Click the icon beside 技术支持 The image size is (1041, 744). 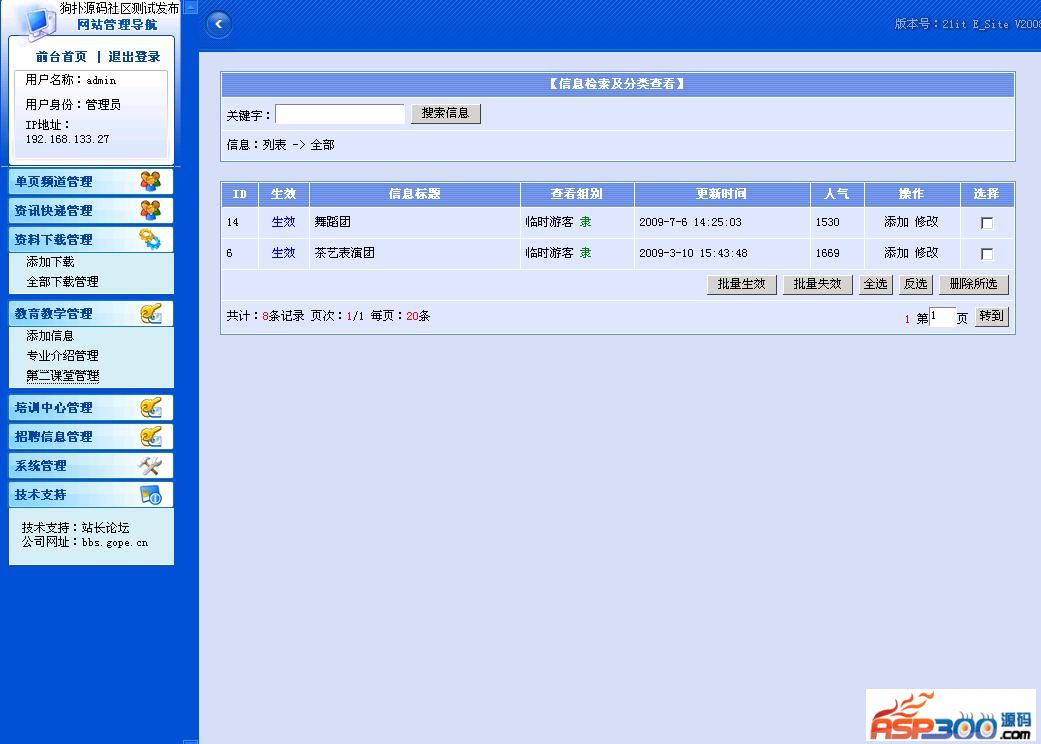coord(150,494)
